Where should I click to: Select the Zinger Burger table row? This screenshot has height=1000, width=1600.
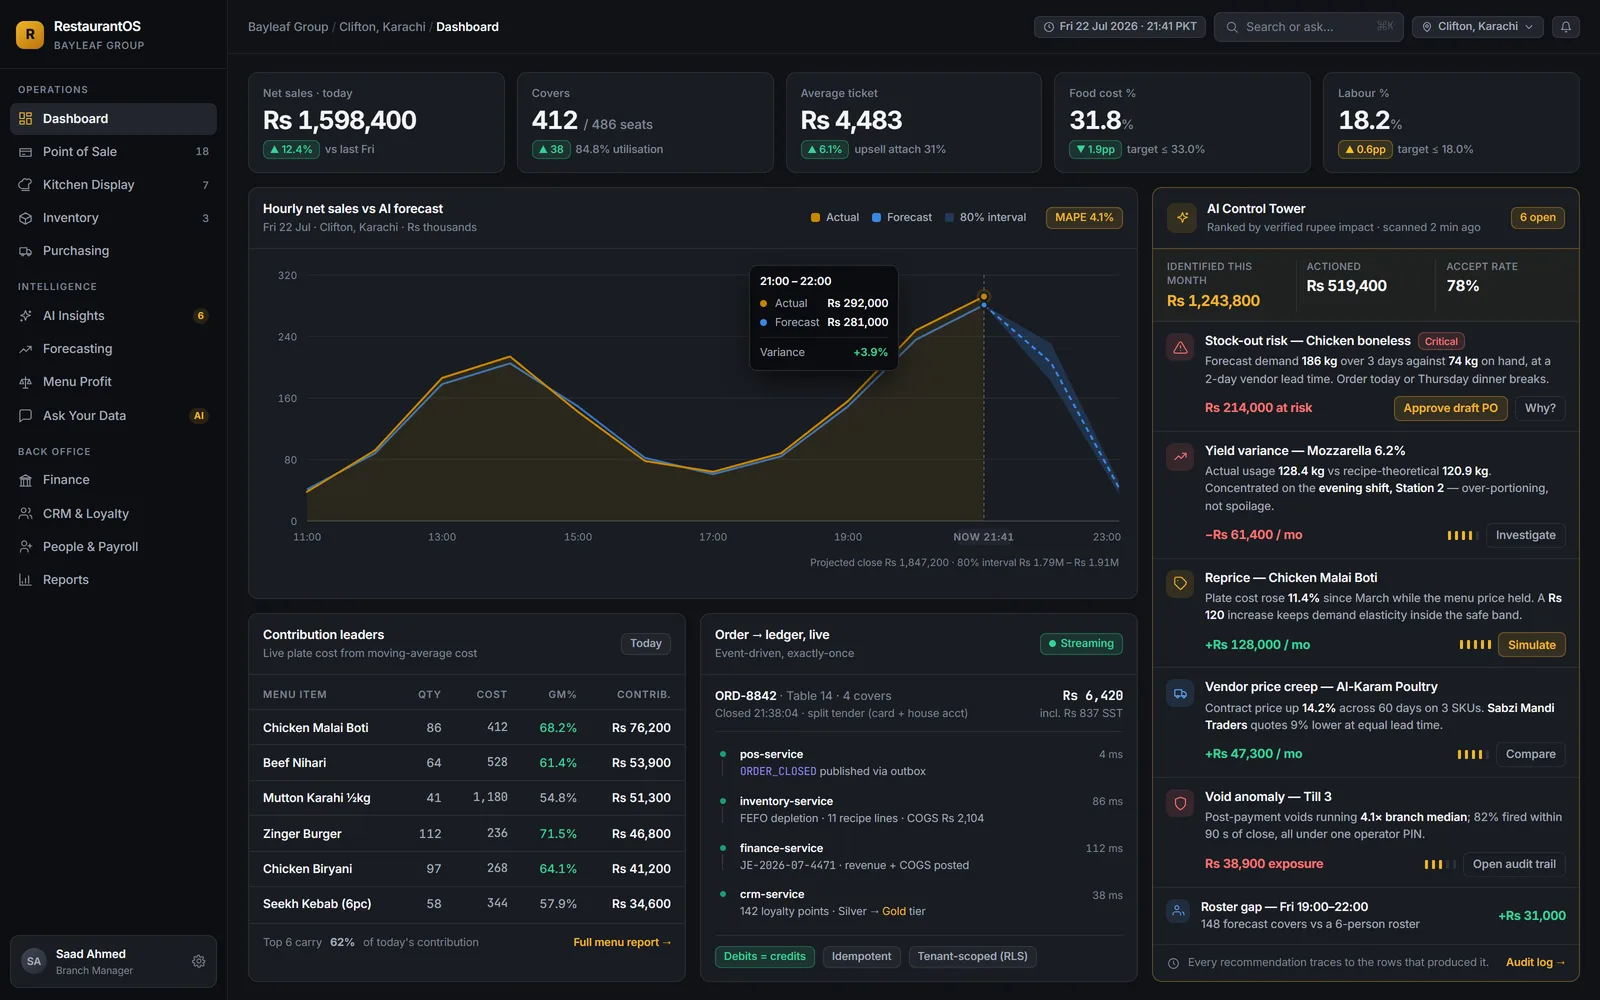467,834
